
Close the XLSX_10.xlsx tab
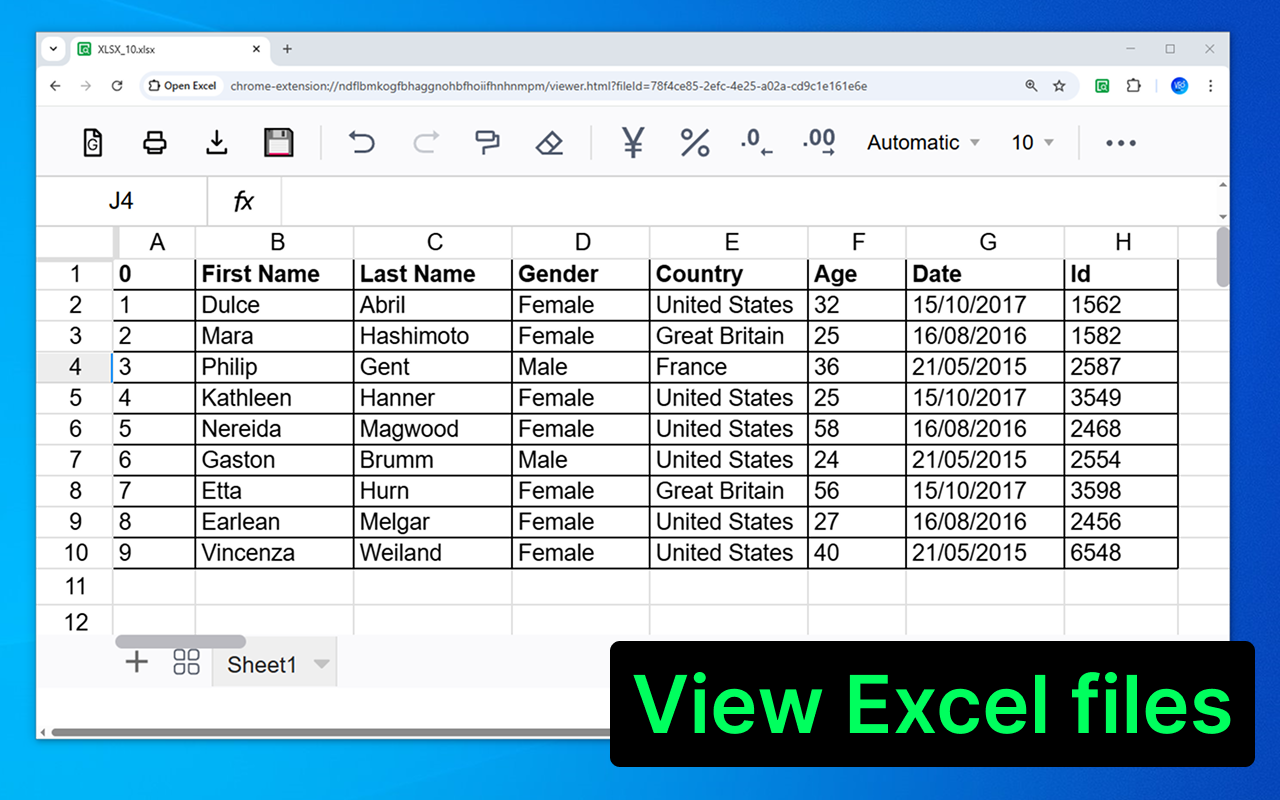pos(256,49)
